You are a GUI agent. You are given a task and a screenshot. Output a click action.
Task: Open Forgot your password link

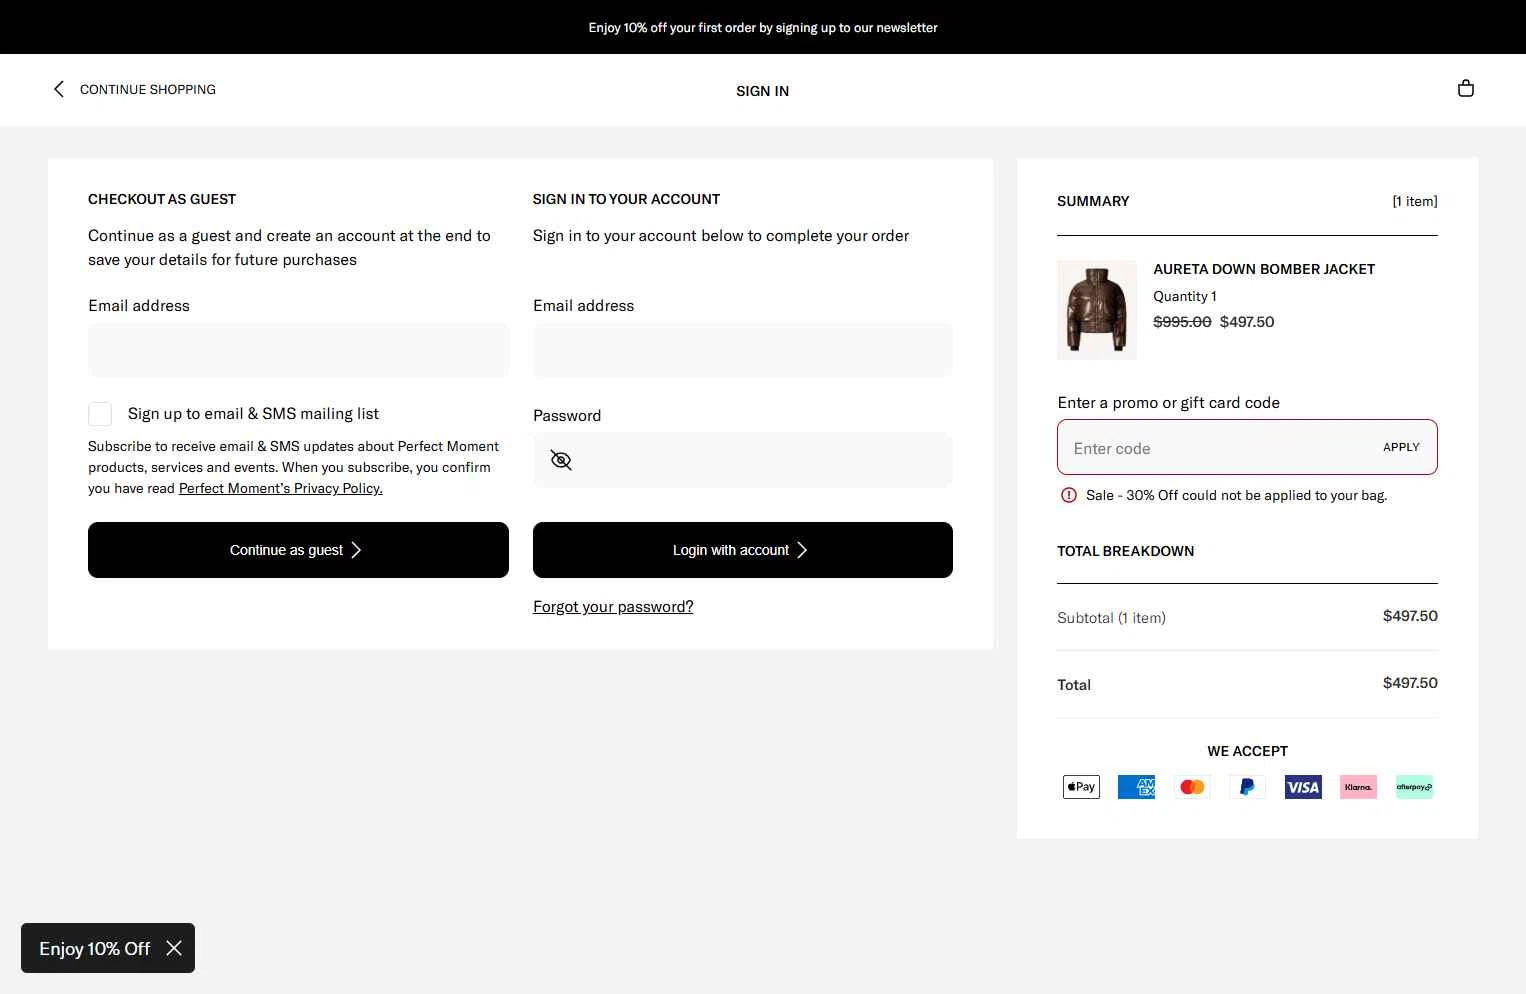613,607
